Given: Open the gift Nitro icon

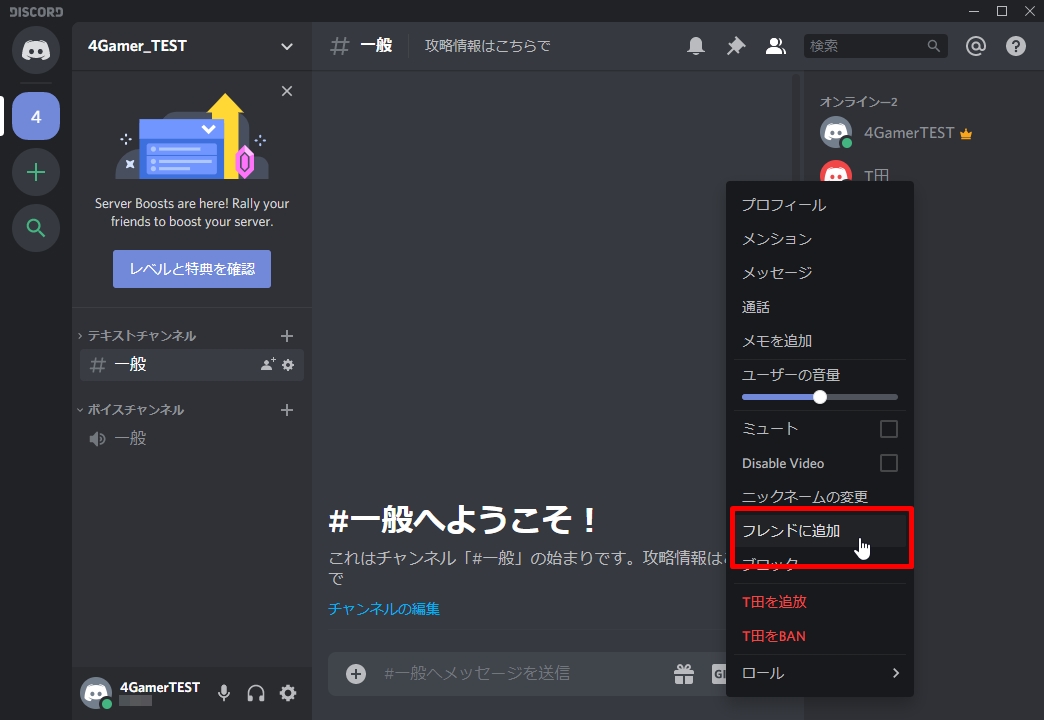Looking at the screenshot, I should (684, 674).
